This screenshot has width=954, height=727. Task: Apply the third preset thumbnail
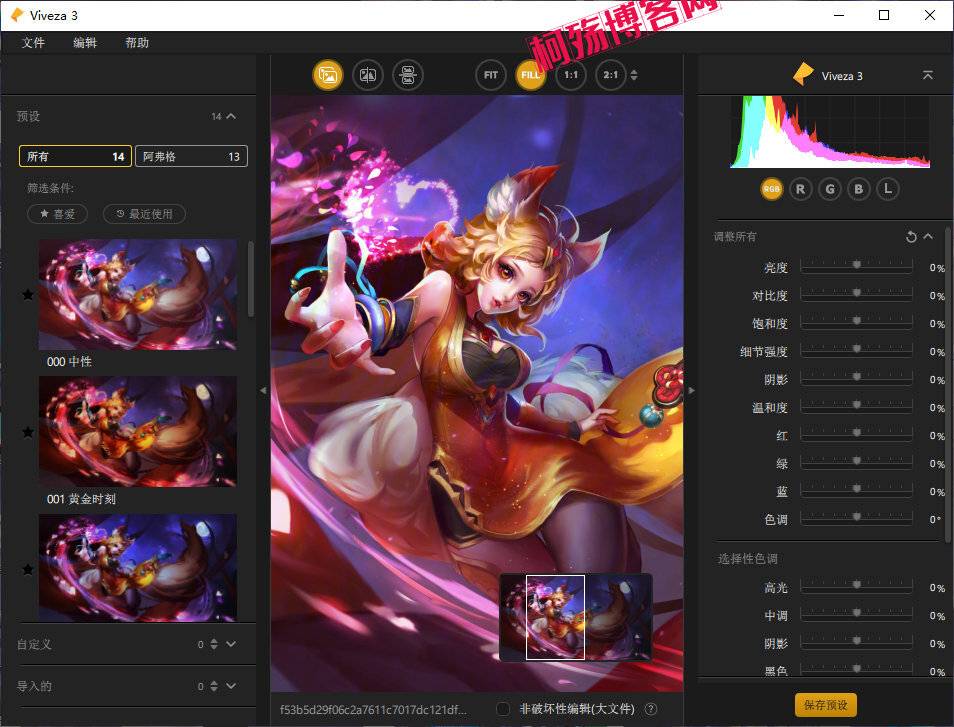pos(138,568)
